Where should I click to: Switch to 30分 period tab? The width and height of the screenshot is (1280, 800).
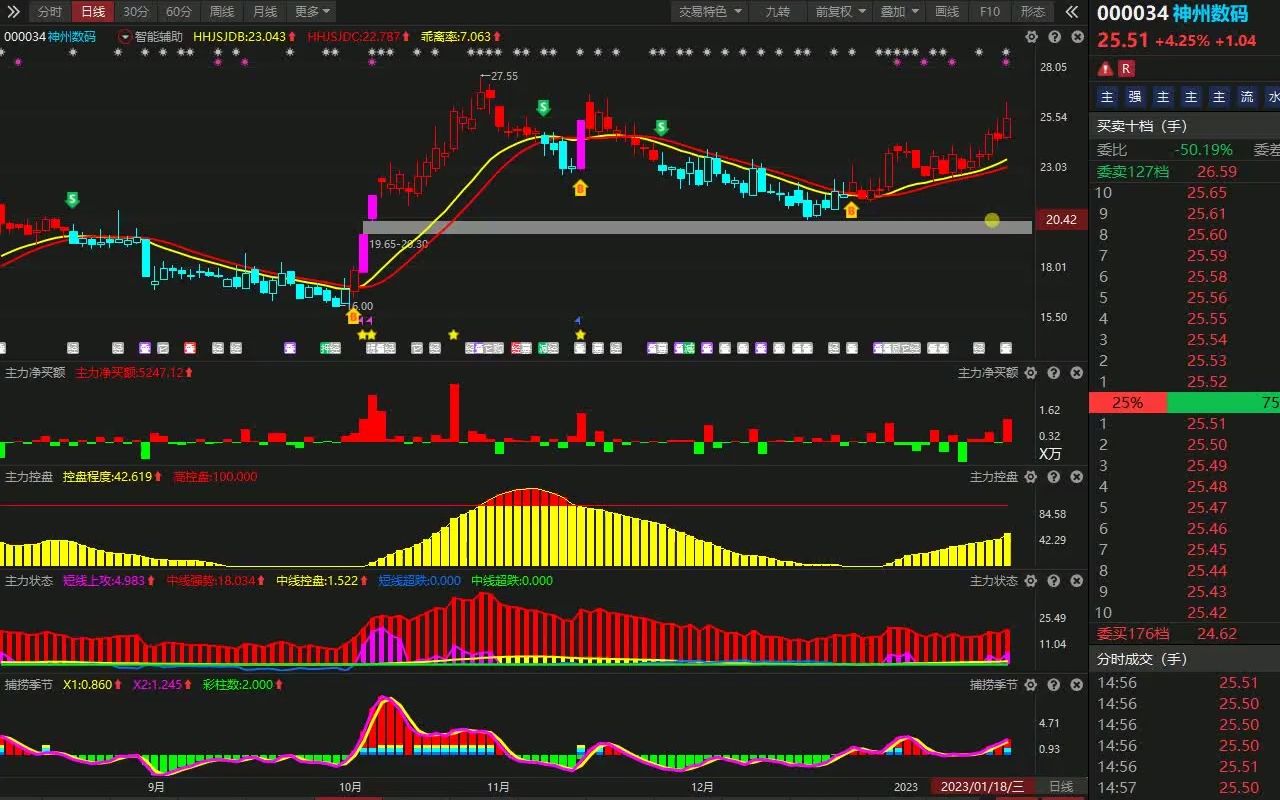(x=136, y=12)
